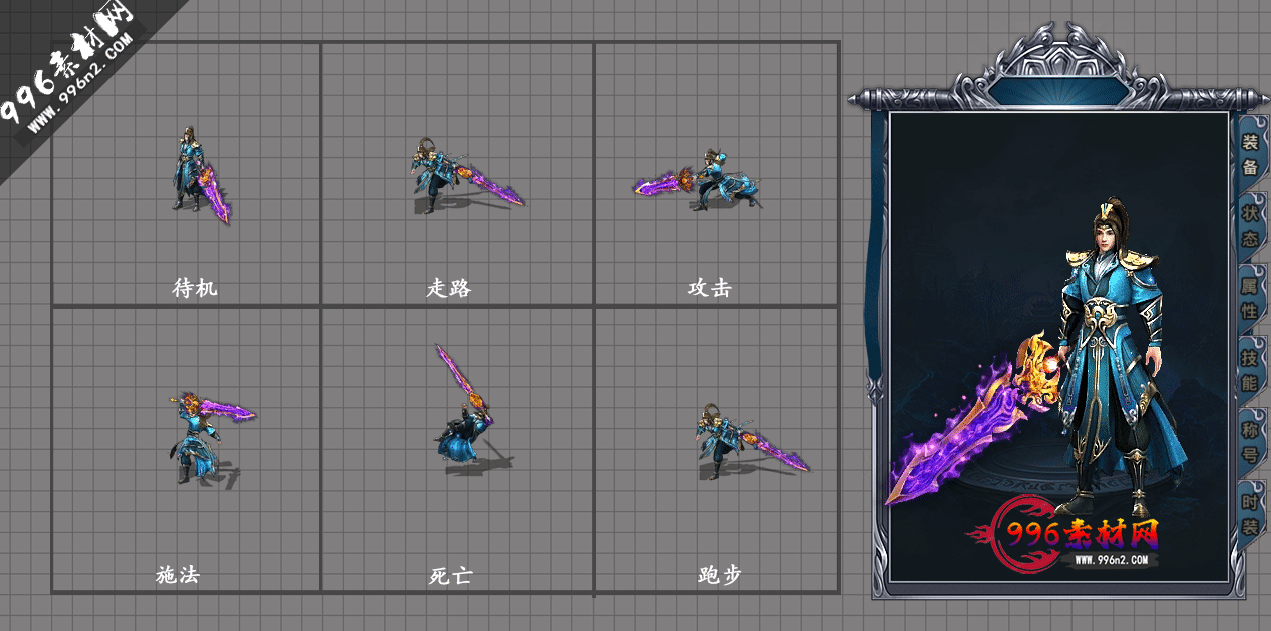Click the 死亡 label text

[450, 575]
